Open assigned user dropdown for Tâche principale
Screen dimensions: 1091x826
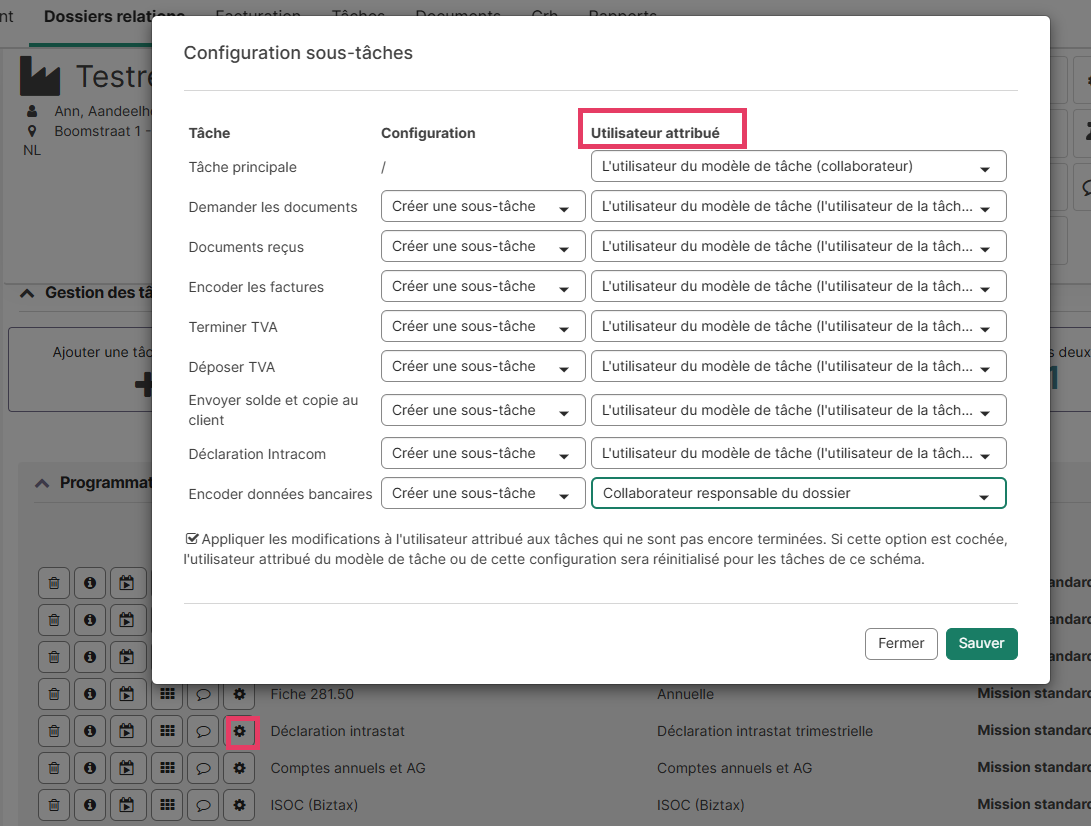[x=799, y=166]
